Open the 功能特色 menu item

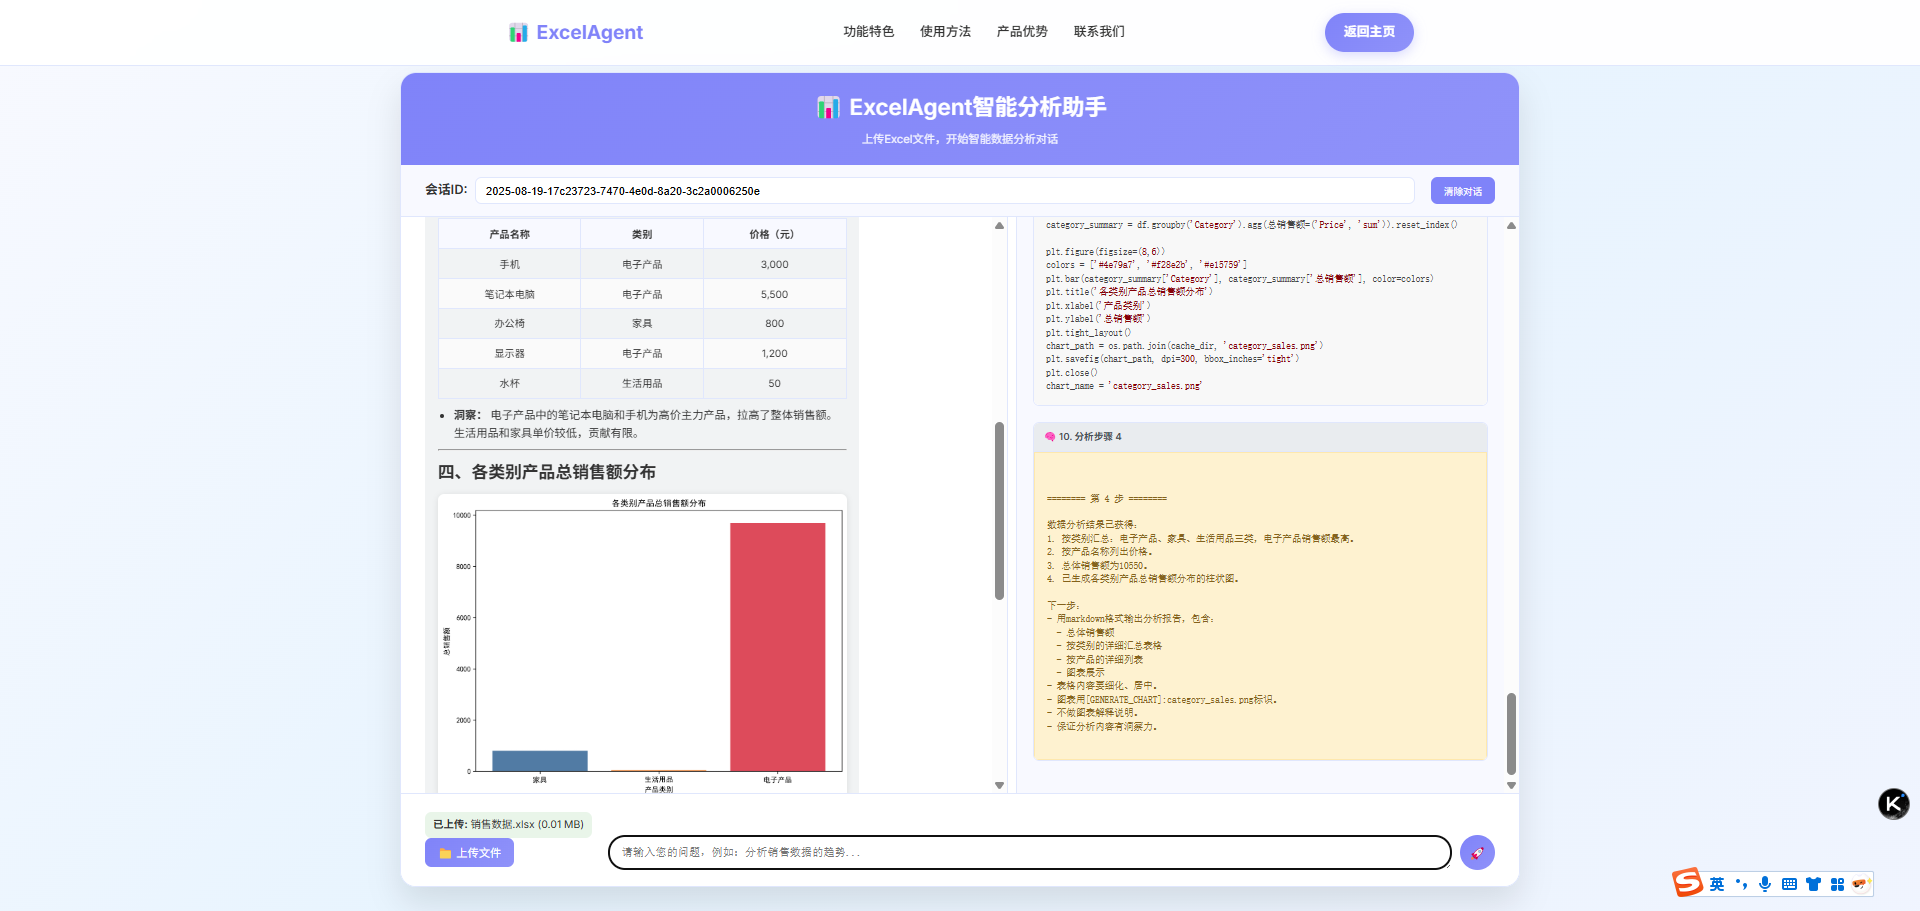pos(869,32)
